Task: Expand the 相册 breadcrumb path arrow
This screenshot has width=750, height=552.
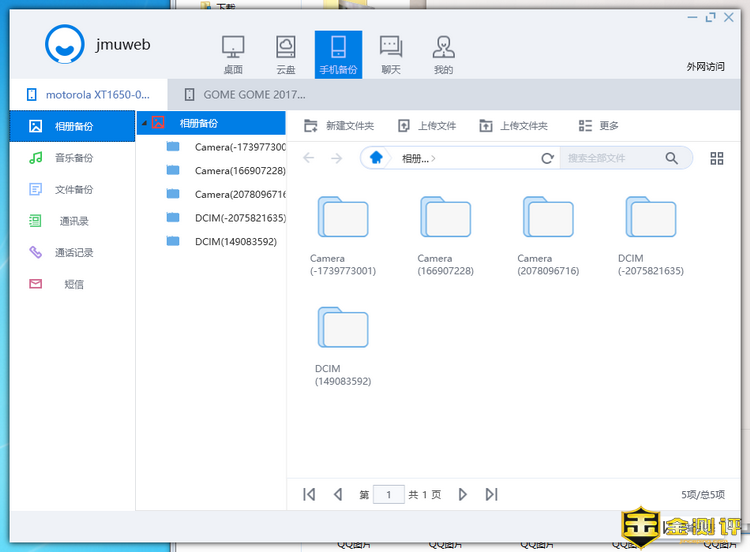Action: point(433,158)
